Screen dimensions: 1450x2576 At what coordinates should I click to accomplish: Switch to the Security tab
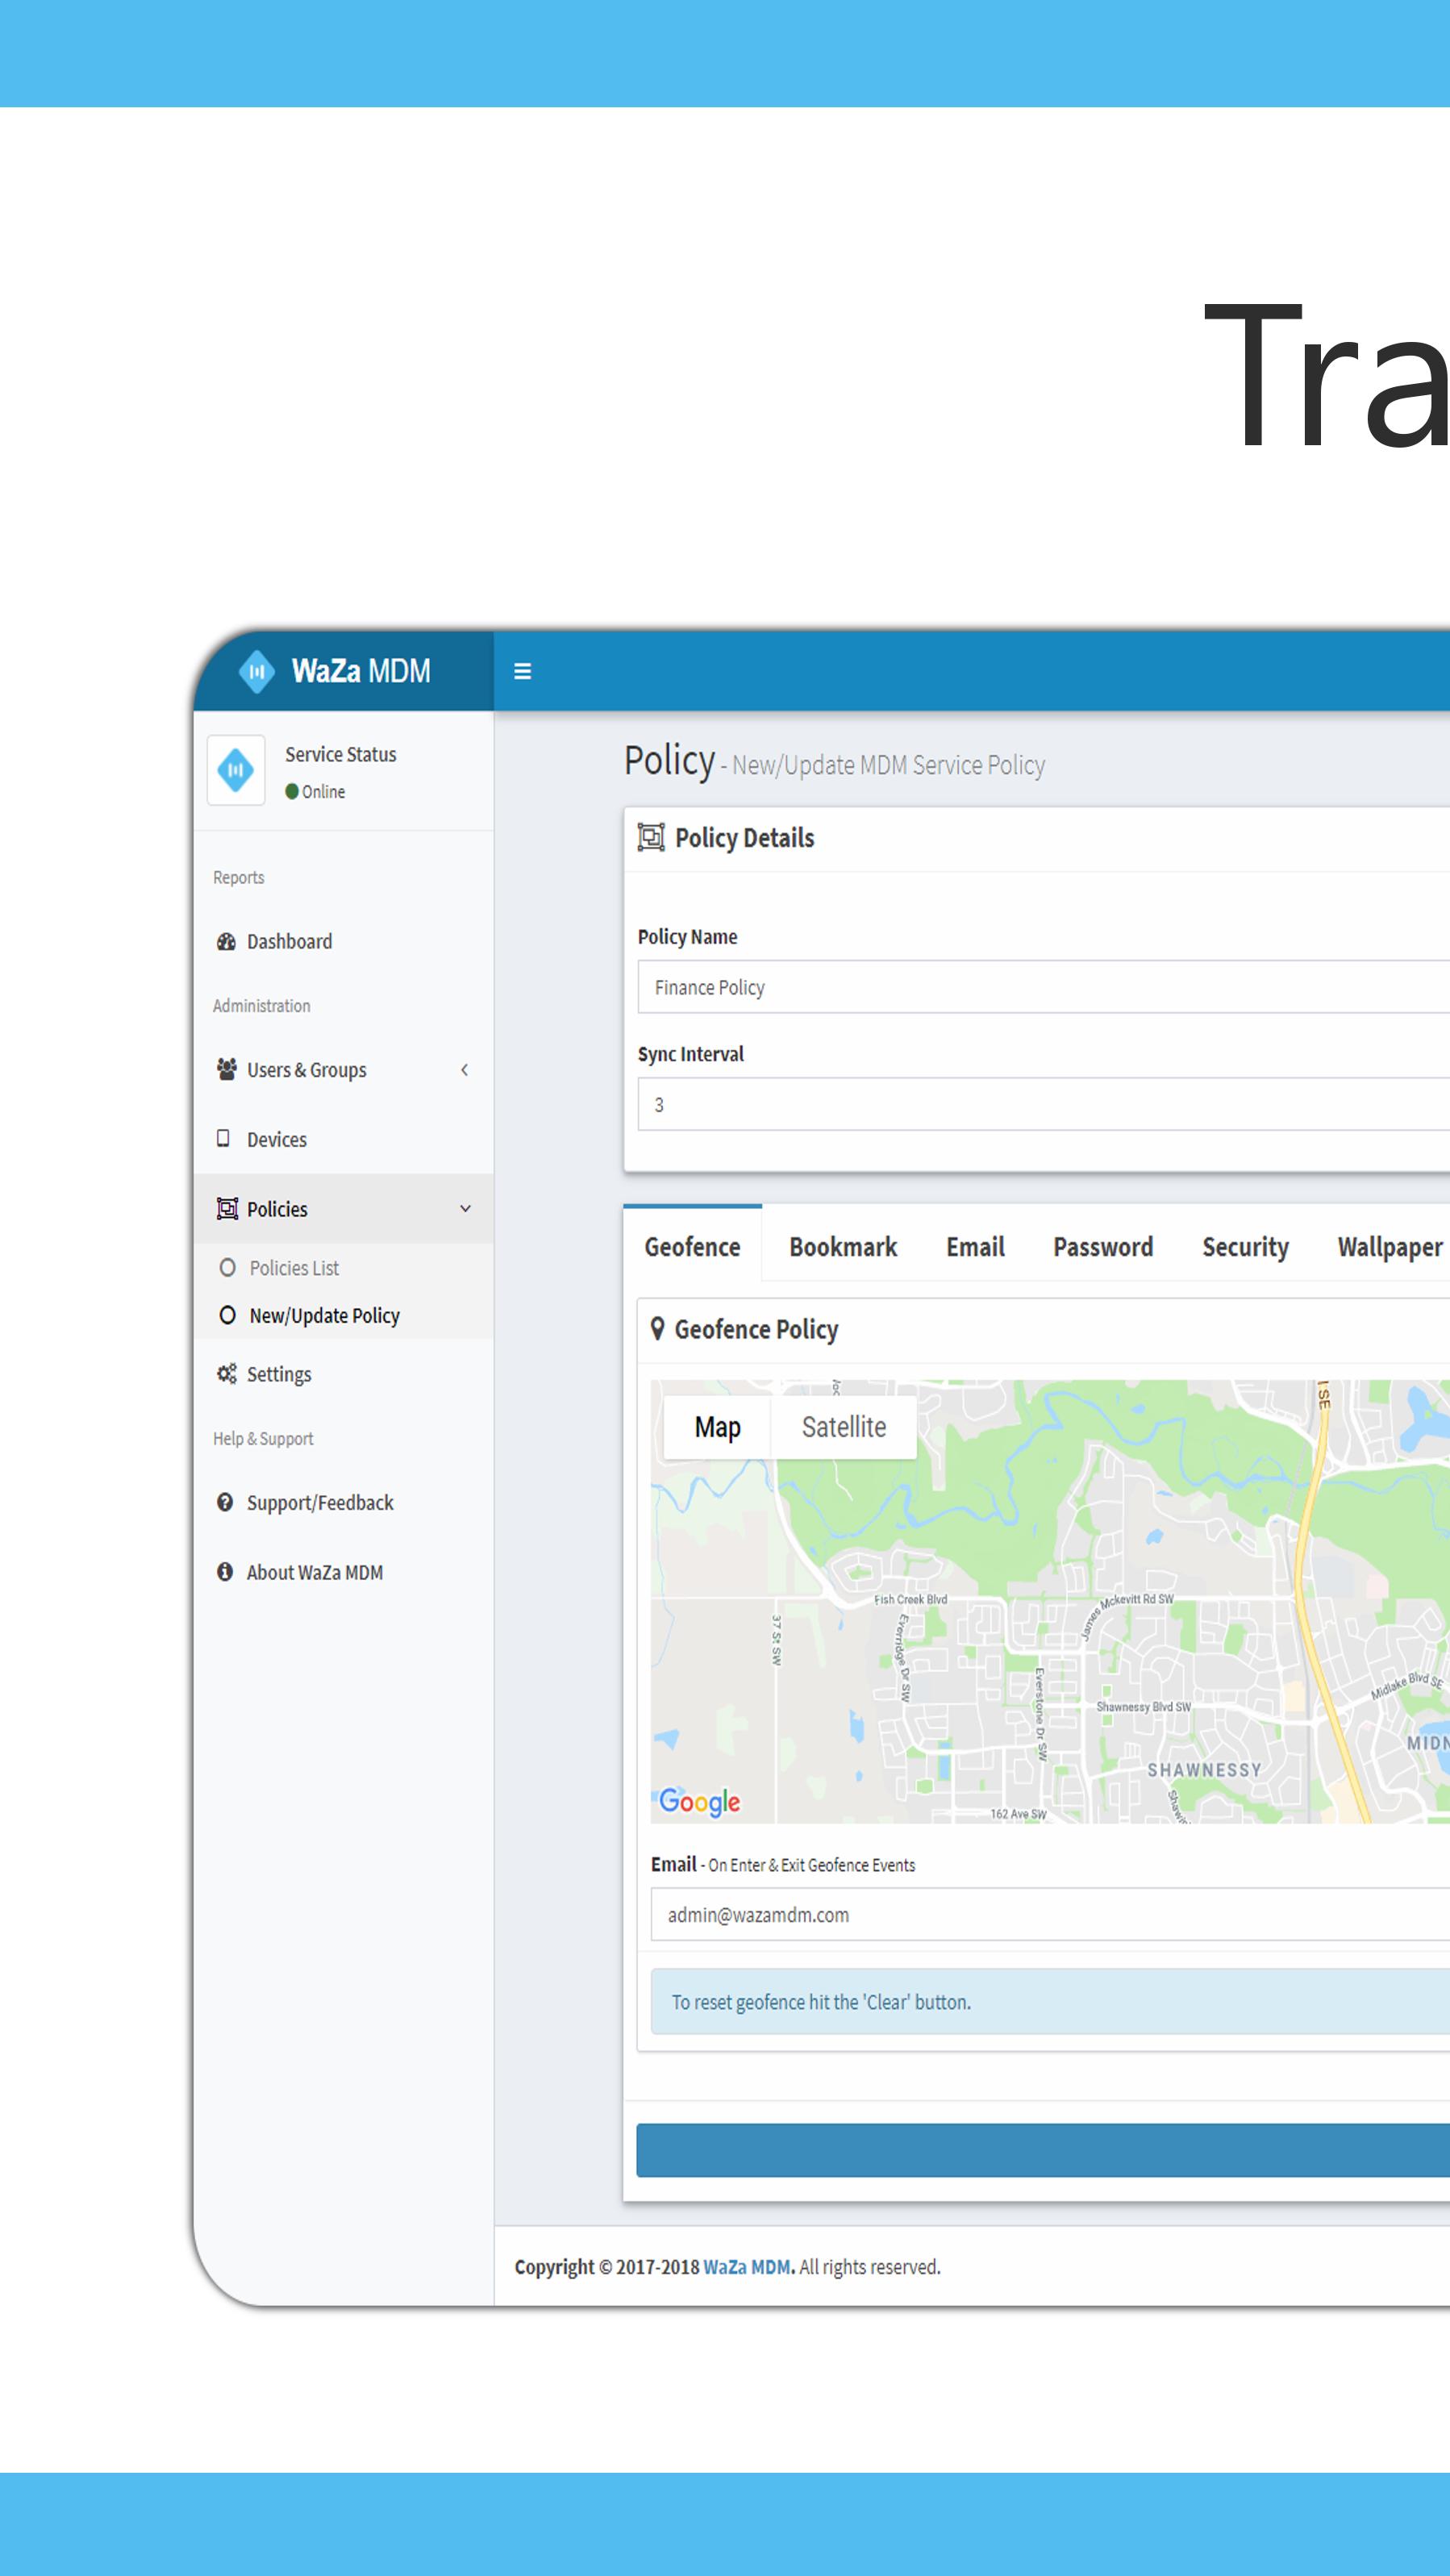(1245, 1246)
